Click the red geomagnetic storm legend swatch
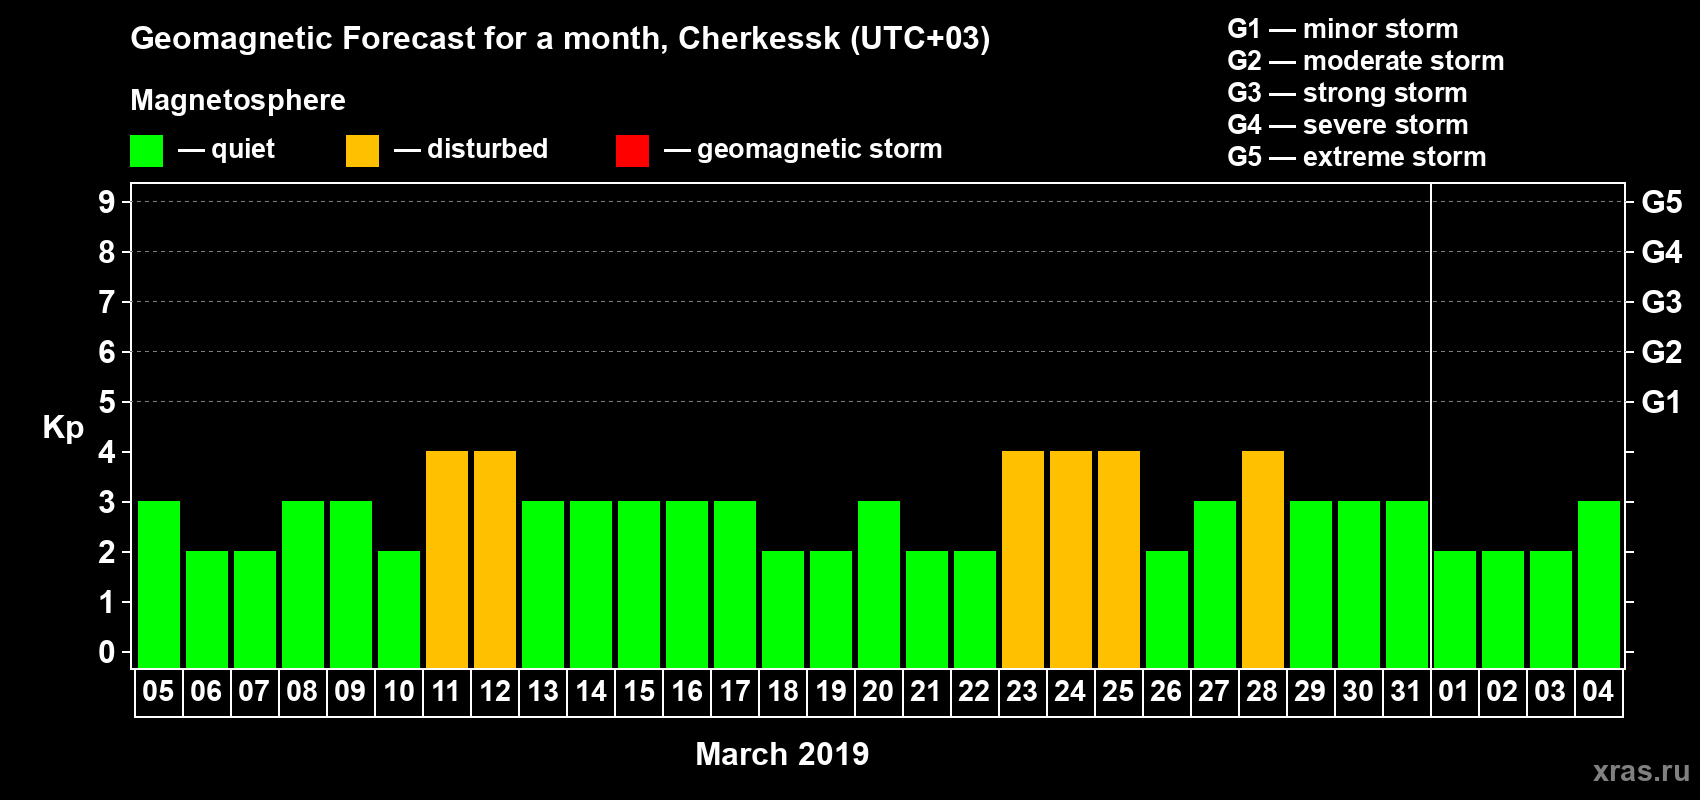The width and height of the screenshot is (1700, 800). tap(632, 151)
